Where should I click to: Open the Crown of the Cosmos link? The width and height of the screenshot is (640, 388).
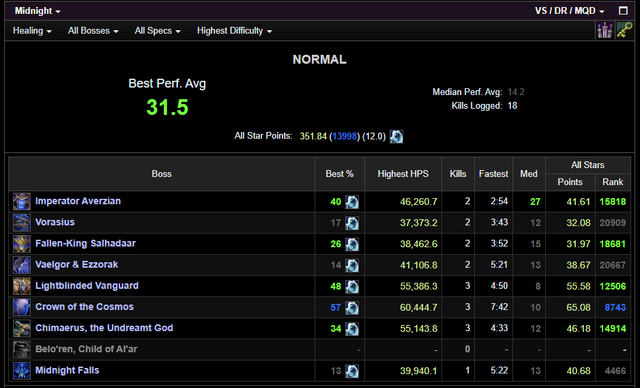(84, 307)
